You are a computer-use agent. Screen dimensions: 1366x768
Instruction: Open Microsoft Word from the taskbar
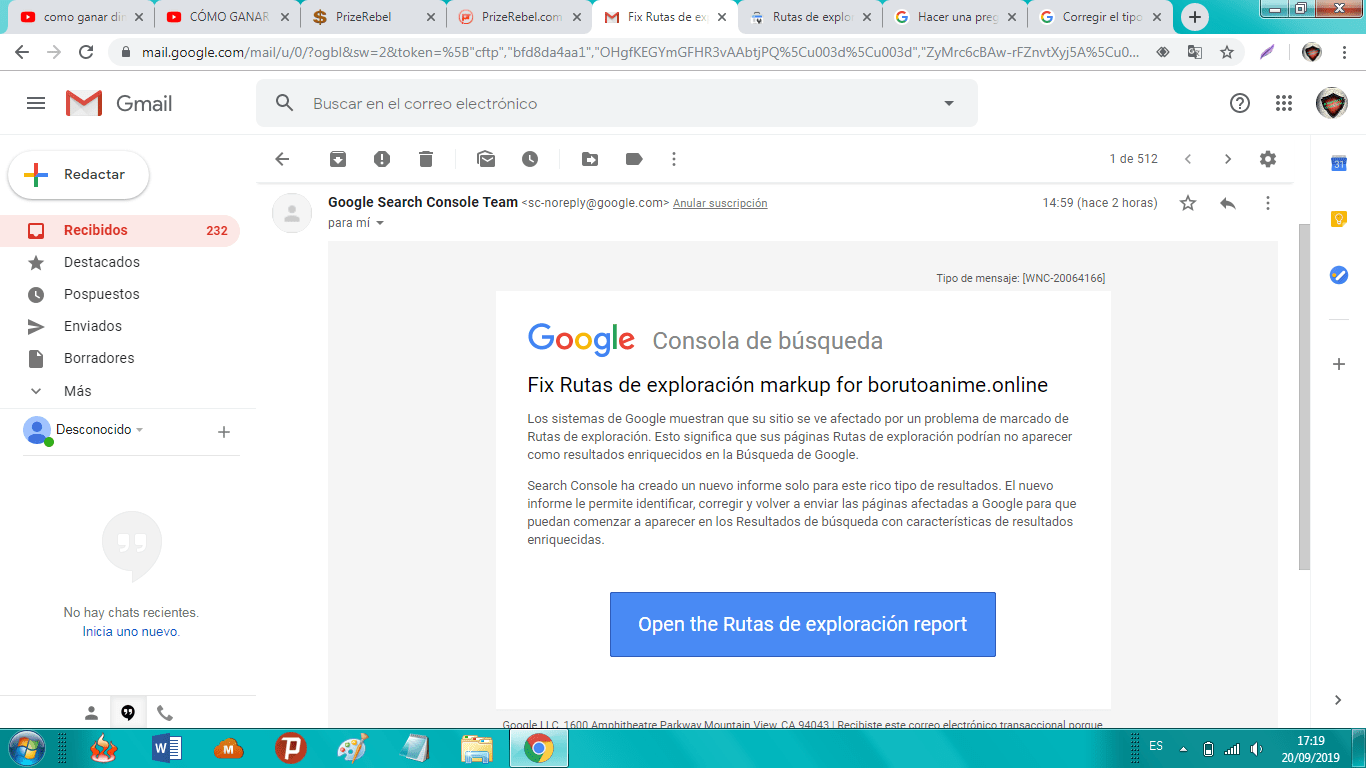pyautogui.click(x=167, y=748)
